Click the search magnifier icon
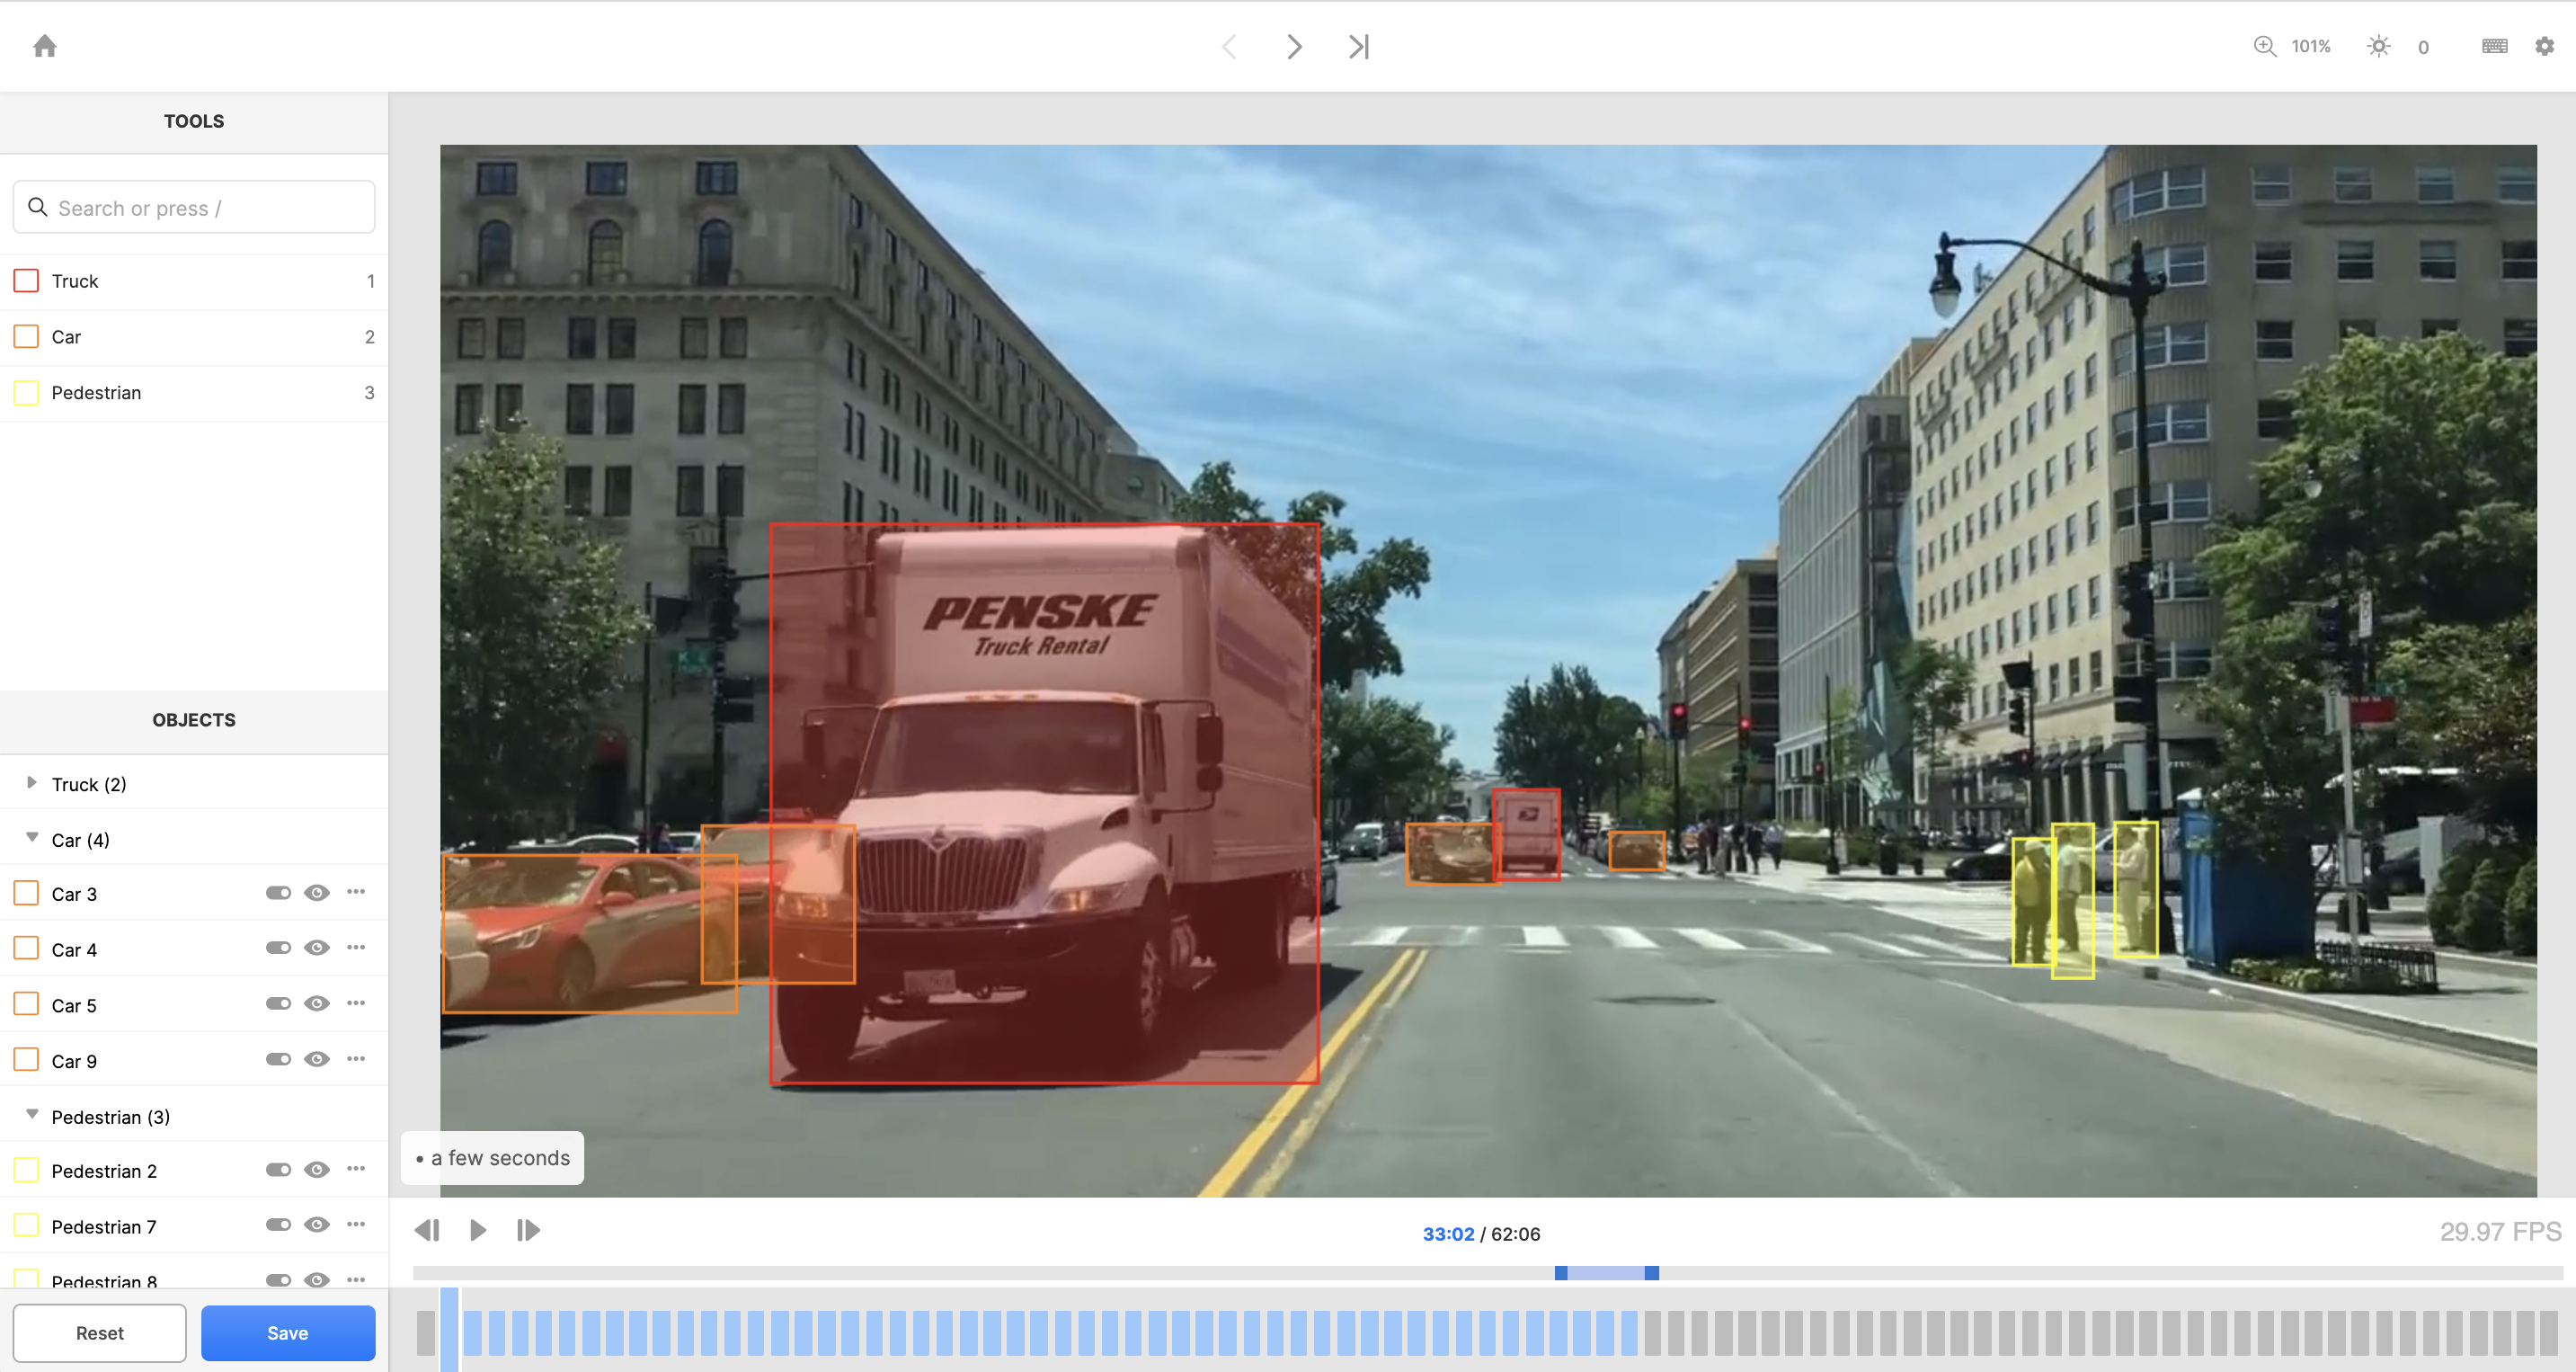Image resolution: width=2576 pixels, height=1372 pixels. point(38,207)
